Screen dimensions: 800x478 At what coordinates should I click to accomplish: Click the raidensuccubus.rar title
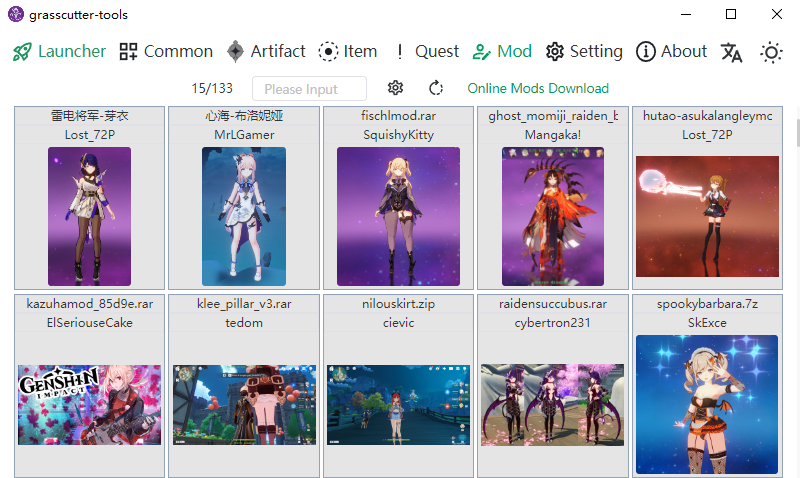pos(553,304)
